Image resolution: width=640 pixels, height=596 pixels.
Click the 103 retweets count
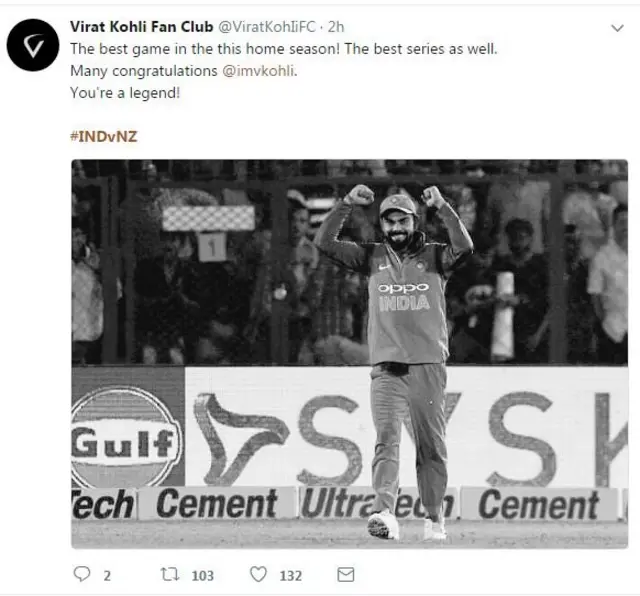coord(202,576)
